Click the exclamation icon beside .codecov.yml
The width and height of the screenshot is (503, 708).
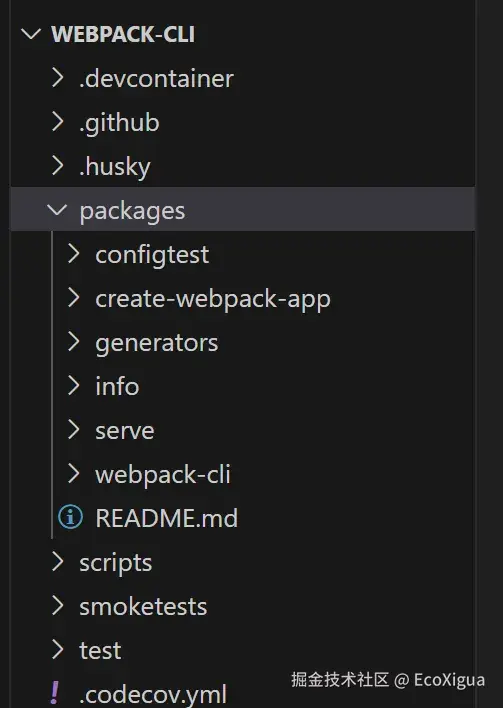point(55,693)
